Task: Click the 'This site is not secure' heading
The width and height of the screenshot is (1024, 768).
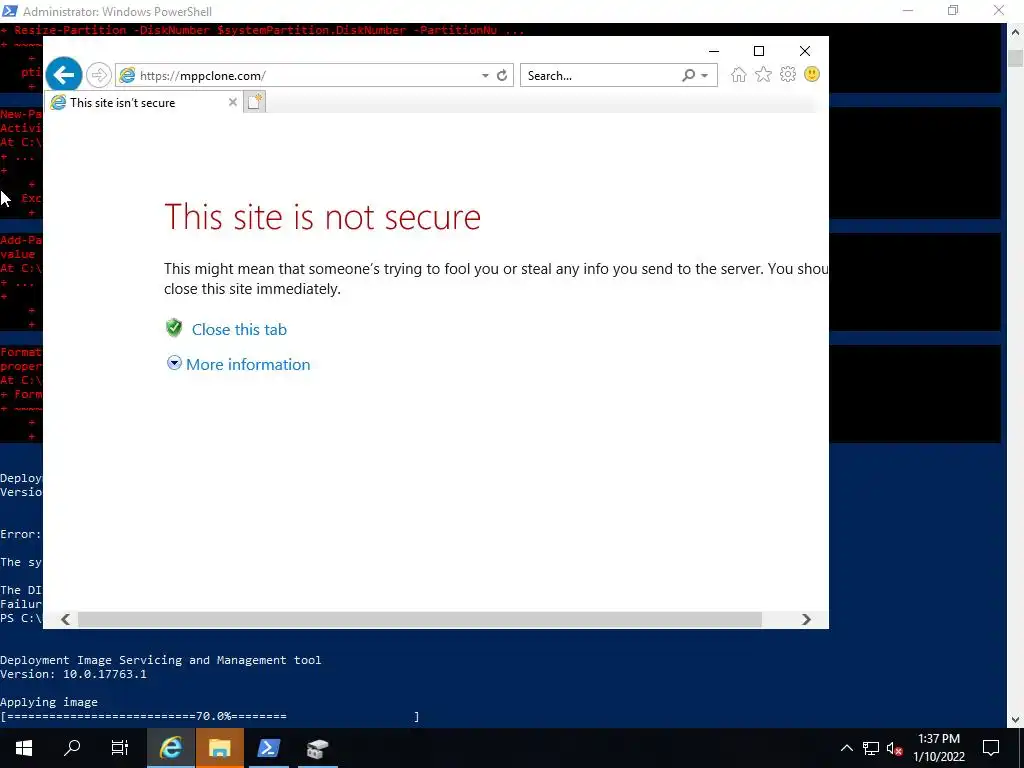Action: coord(322,217)
